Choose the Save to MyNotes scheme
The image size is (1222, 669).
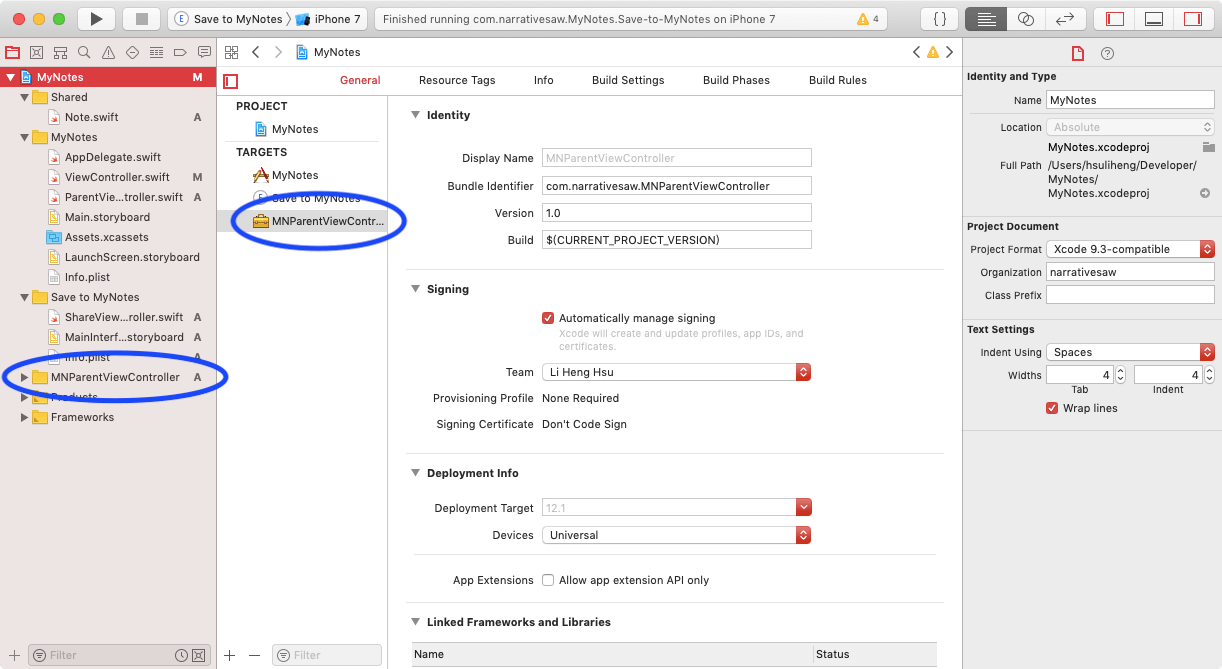[x=228, y=19]
